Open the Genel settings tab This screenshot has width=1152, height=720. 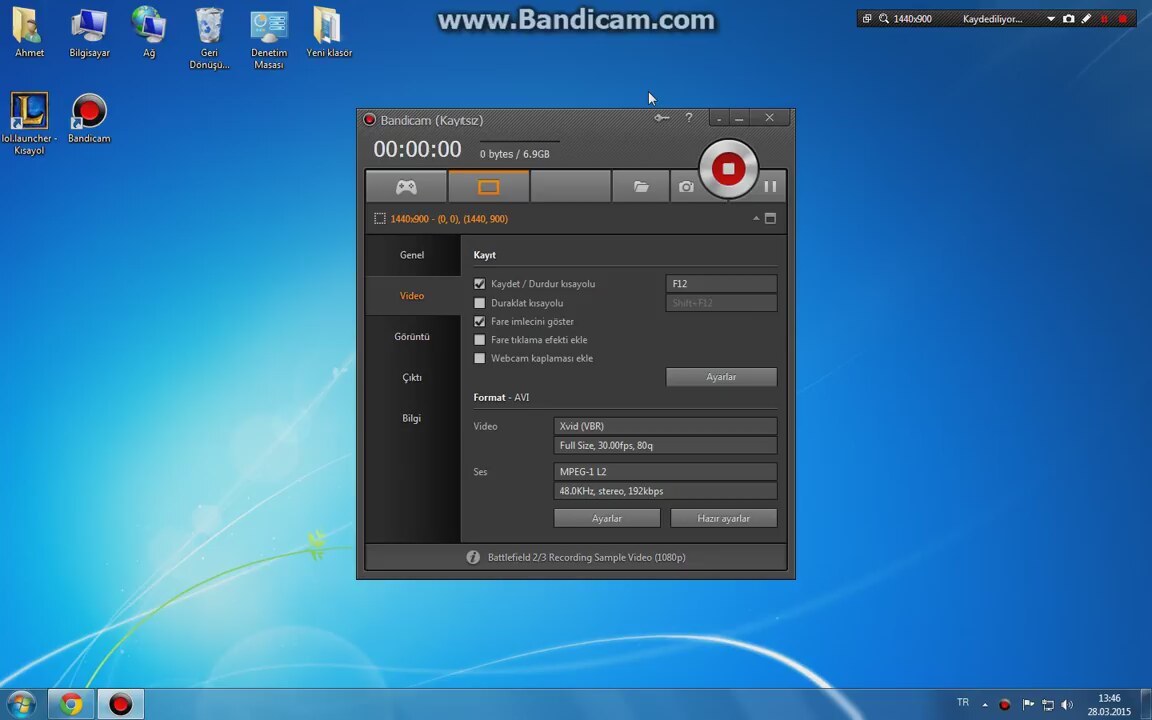point(412,255)
